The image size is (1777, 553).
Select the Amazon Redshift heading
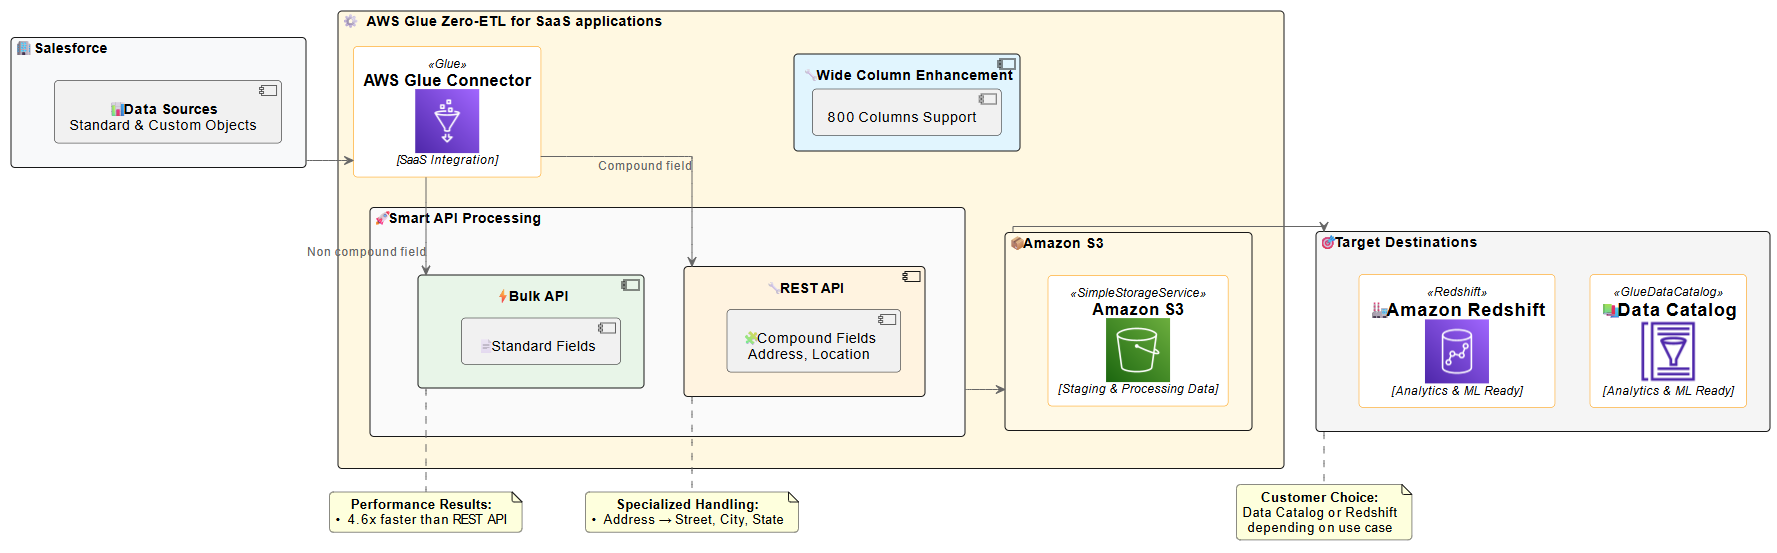click(1466, 310)
